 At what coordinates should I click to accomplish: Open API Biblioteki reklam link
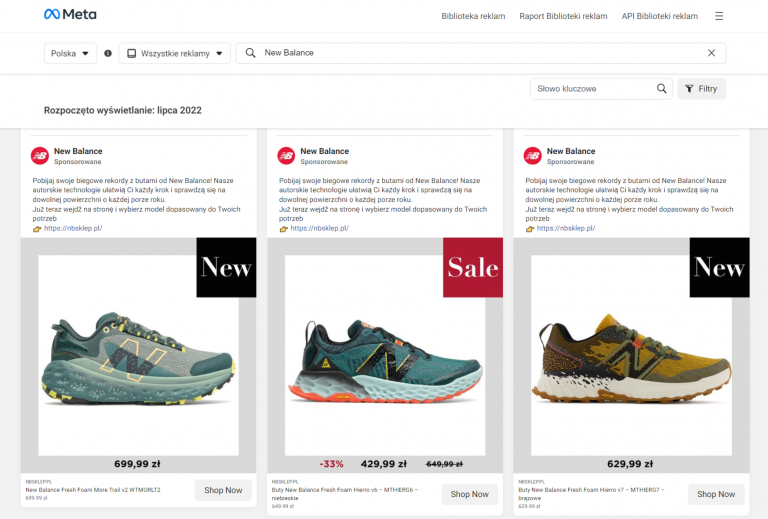click(x=660, y=16)
